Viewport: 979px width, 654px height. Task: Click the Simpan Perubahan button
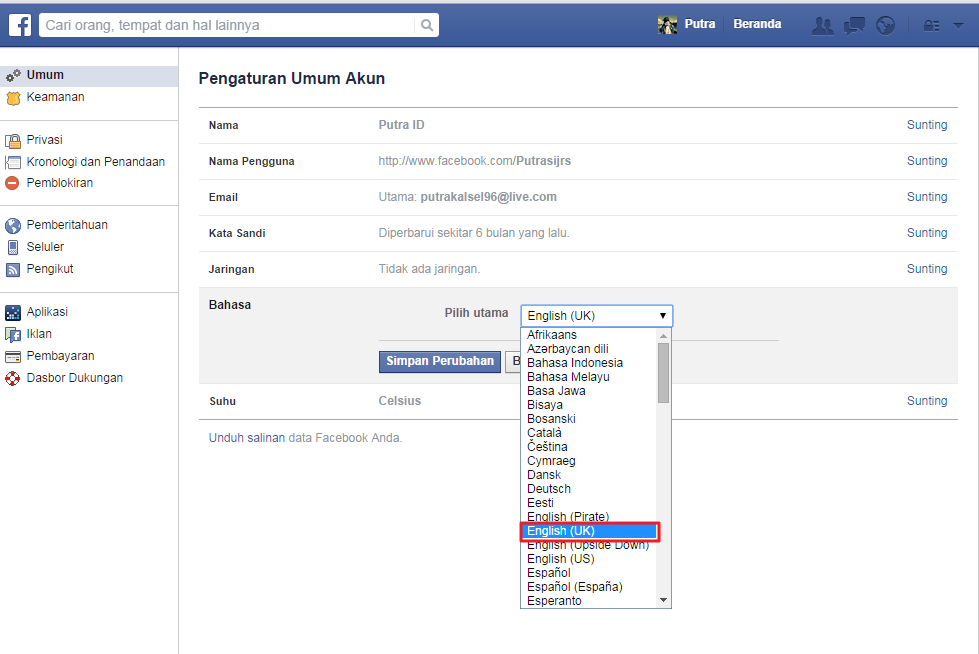(439, 361)
